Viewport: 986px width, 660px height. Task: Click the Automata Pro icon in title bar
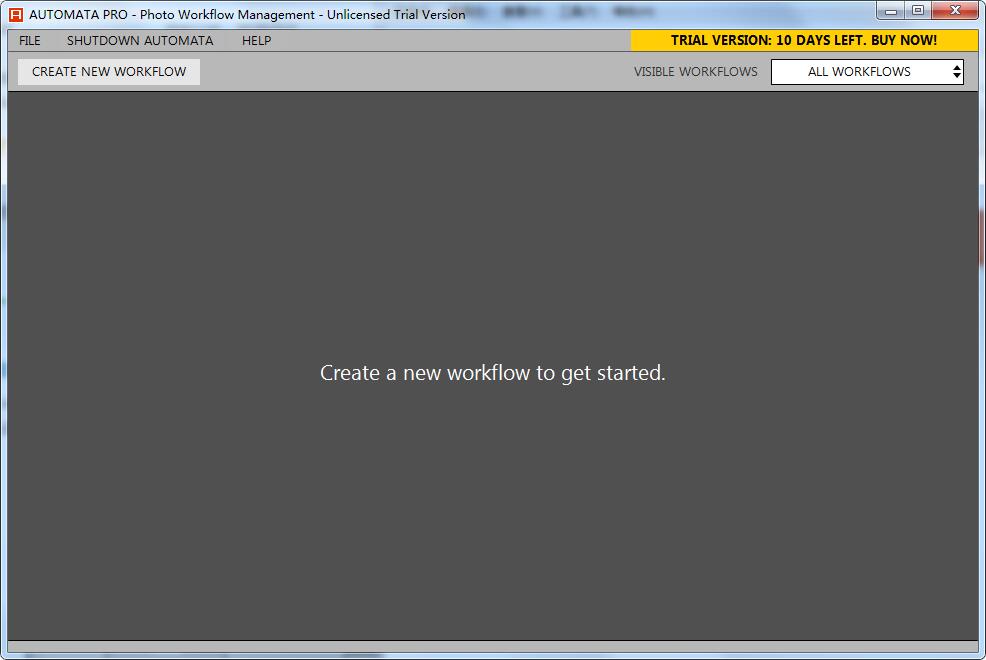coord(16,14)
